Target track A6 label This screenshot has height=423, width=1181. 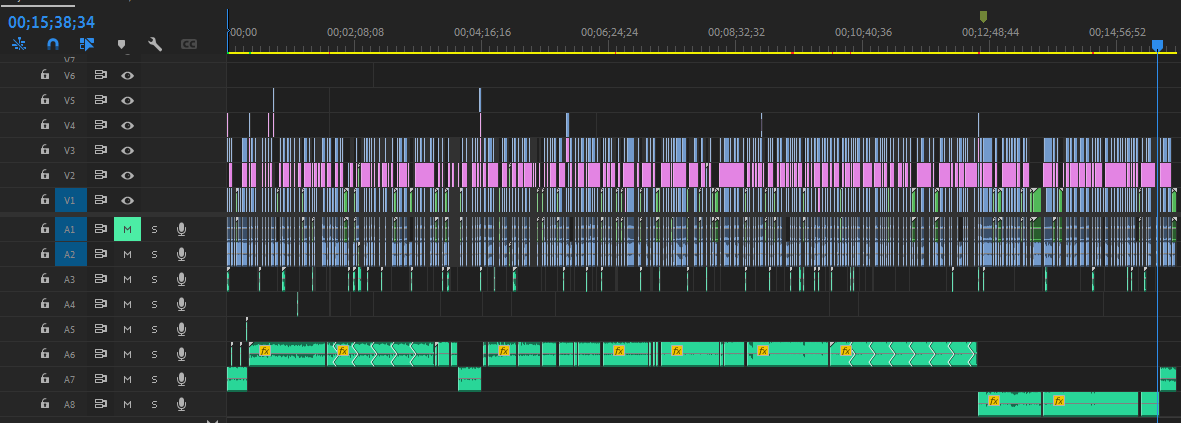pyautogui.click(x=70, y=354)
